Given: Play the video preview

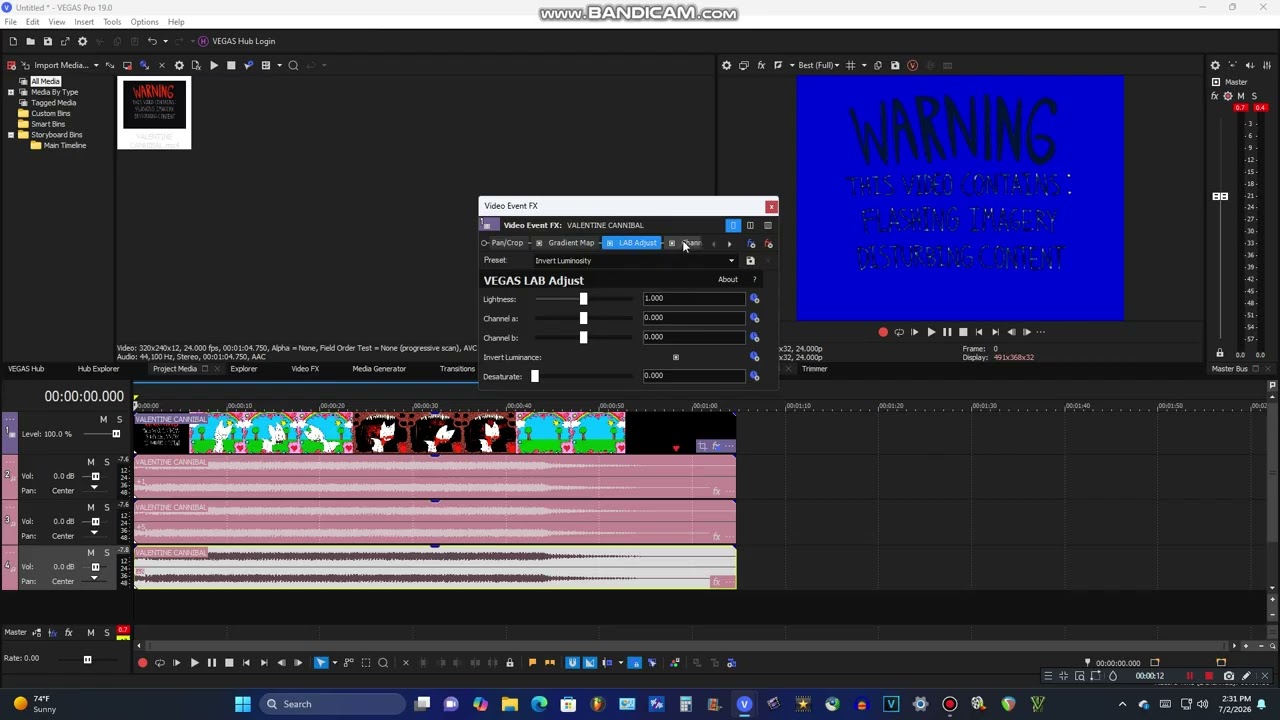Looking at the screenshot, I should click(x=930, y=332).
